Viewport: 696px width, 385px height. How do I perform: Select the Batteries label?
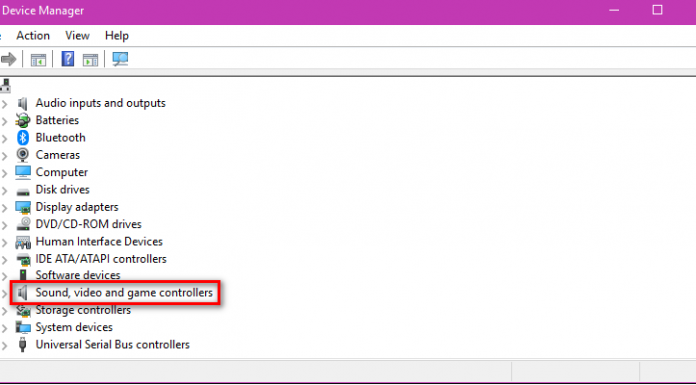pos(57,120)
